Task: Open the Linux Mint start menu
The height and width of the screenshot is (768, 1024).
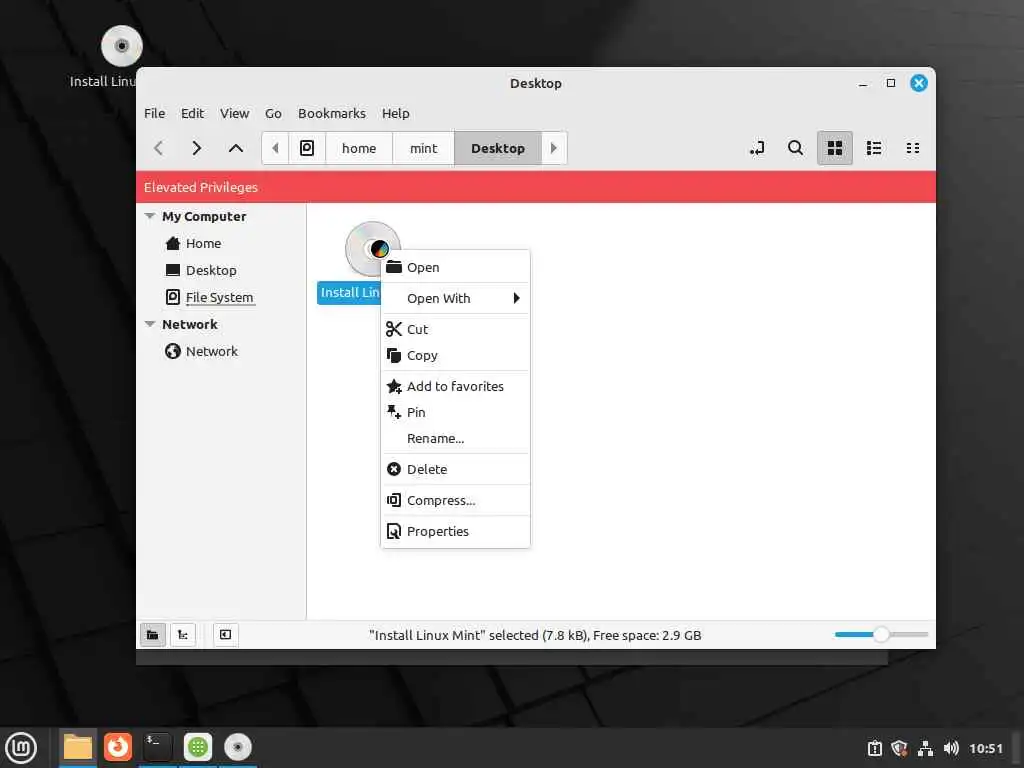Action: [x=21, y=748]
